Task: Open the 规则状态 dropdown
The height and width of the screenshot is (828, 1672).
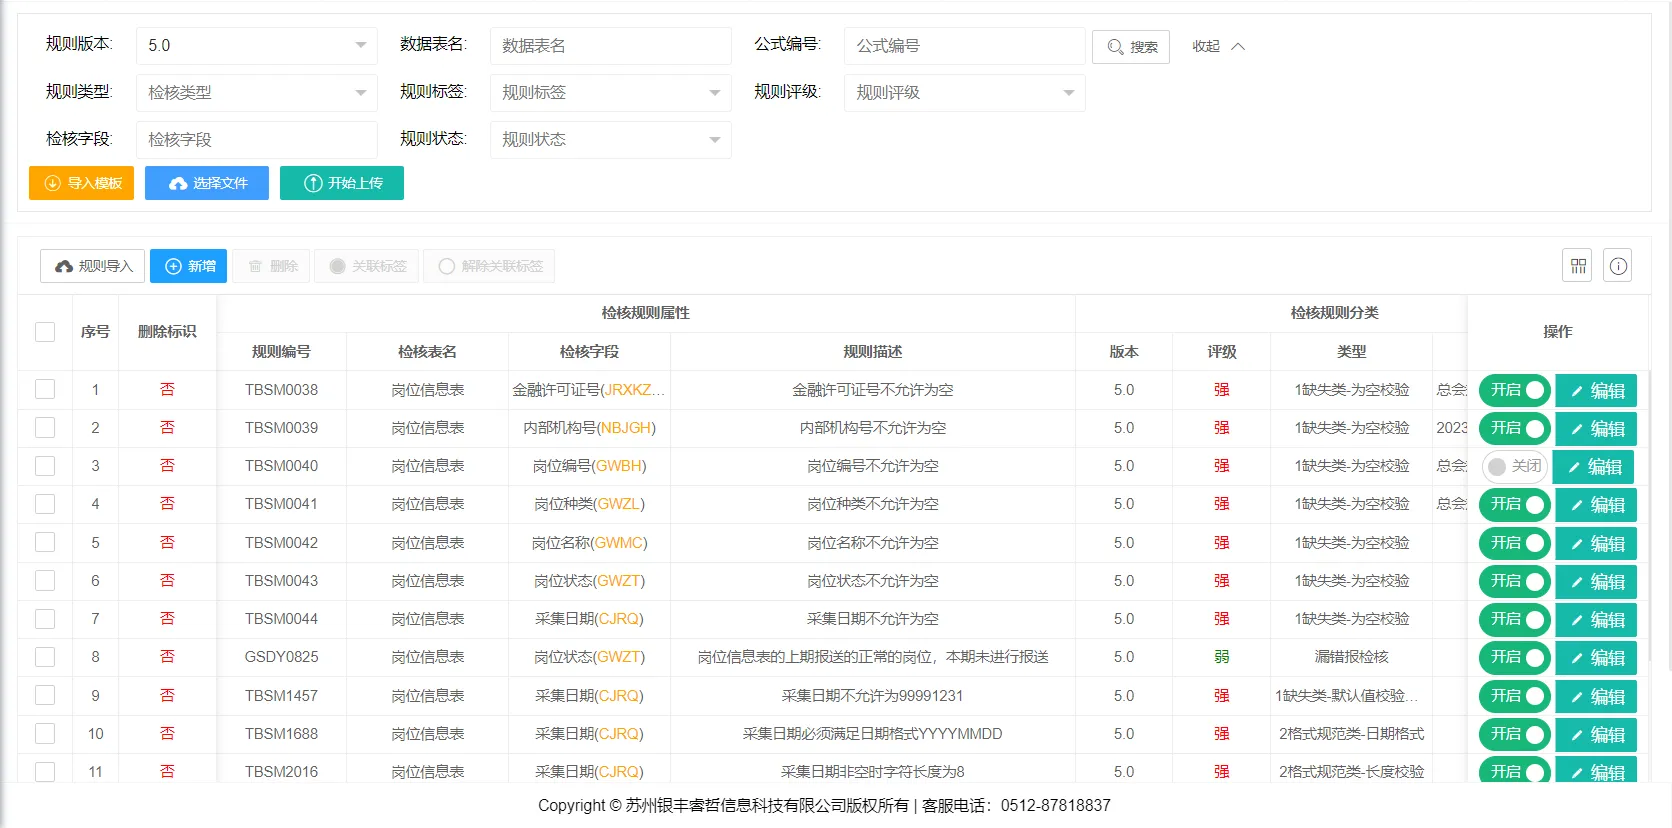Action: tap(610, 140)
